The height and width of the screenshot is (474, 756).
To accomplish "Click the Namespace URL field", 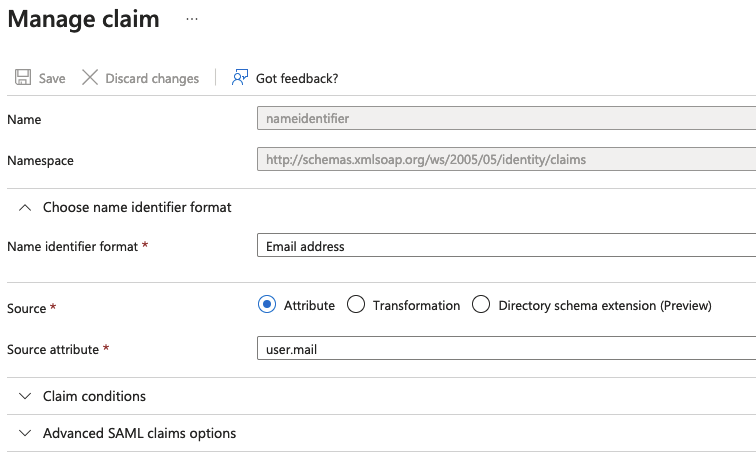I will [x=505, y=159].
